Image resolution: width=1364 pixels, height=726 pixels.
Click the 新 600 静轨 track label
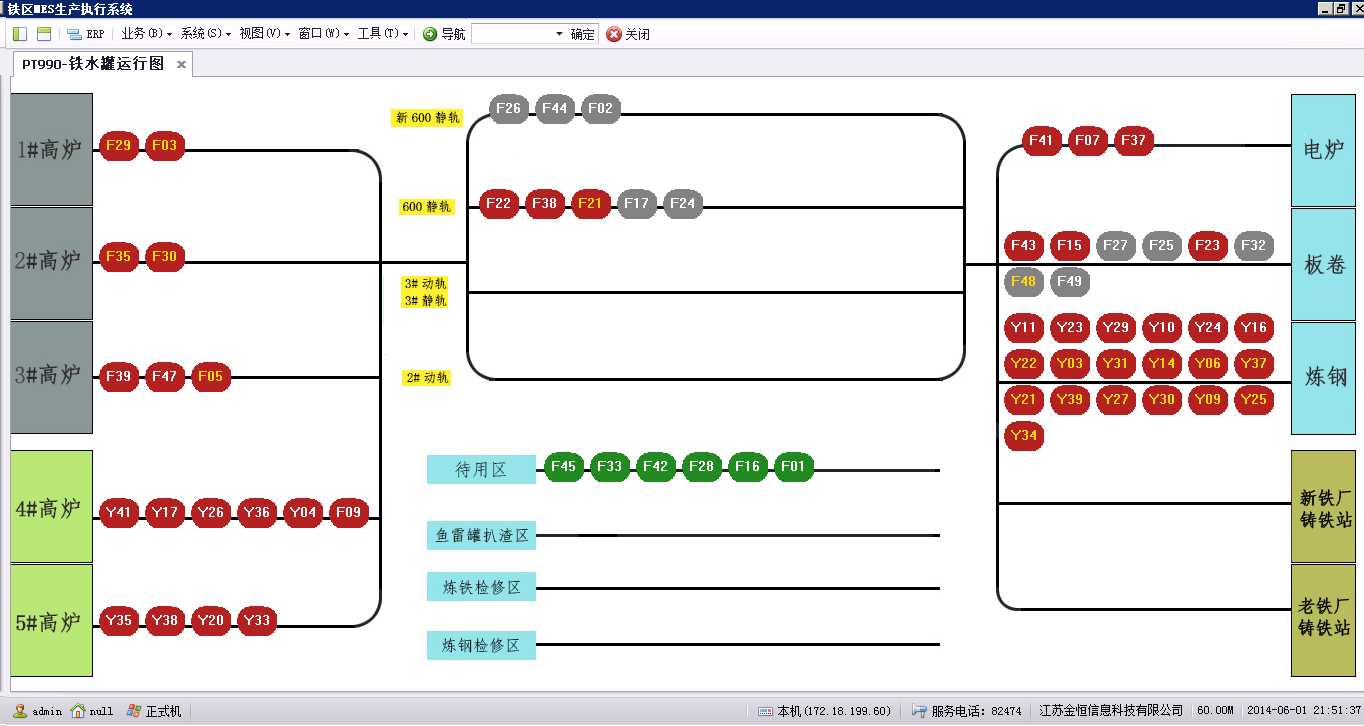tap(427, 117)
